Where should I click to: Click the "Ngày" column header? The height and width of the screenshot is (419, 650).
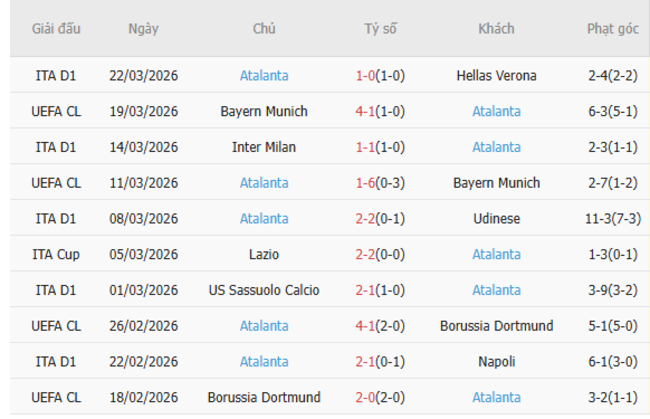click(x=143, y=28)
